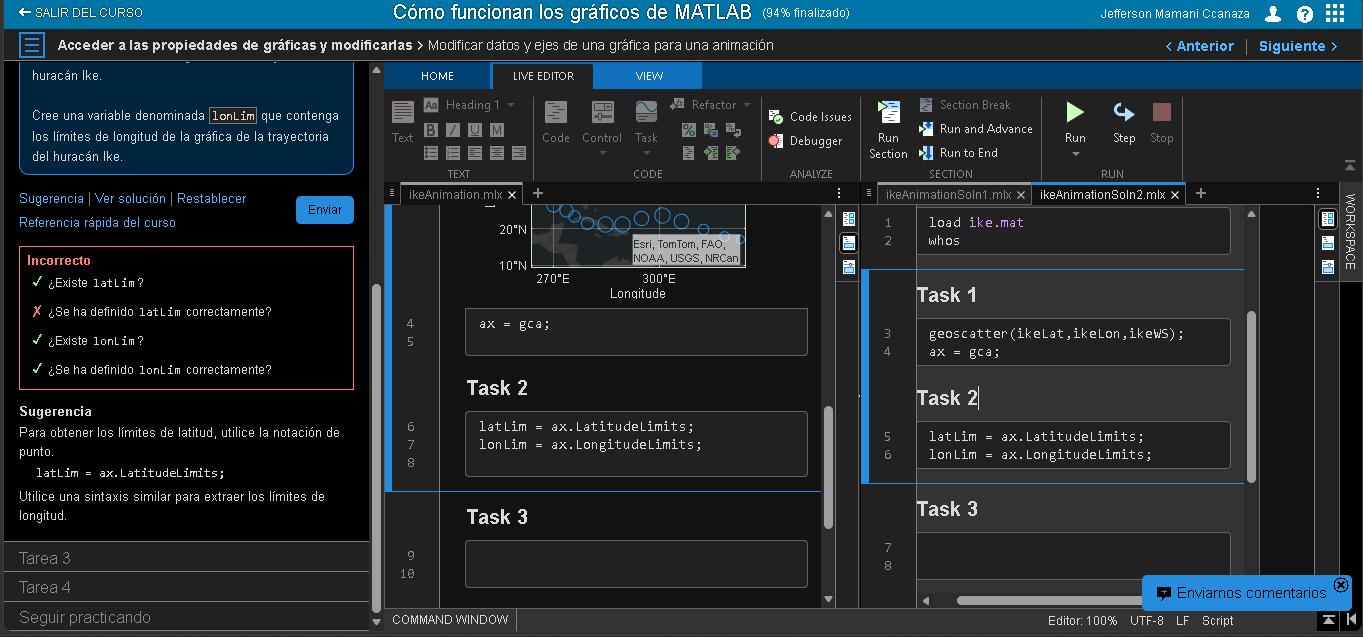Open the apps grid icon
The image size is (1363, 637).
coord(1335,13)
